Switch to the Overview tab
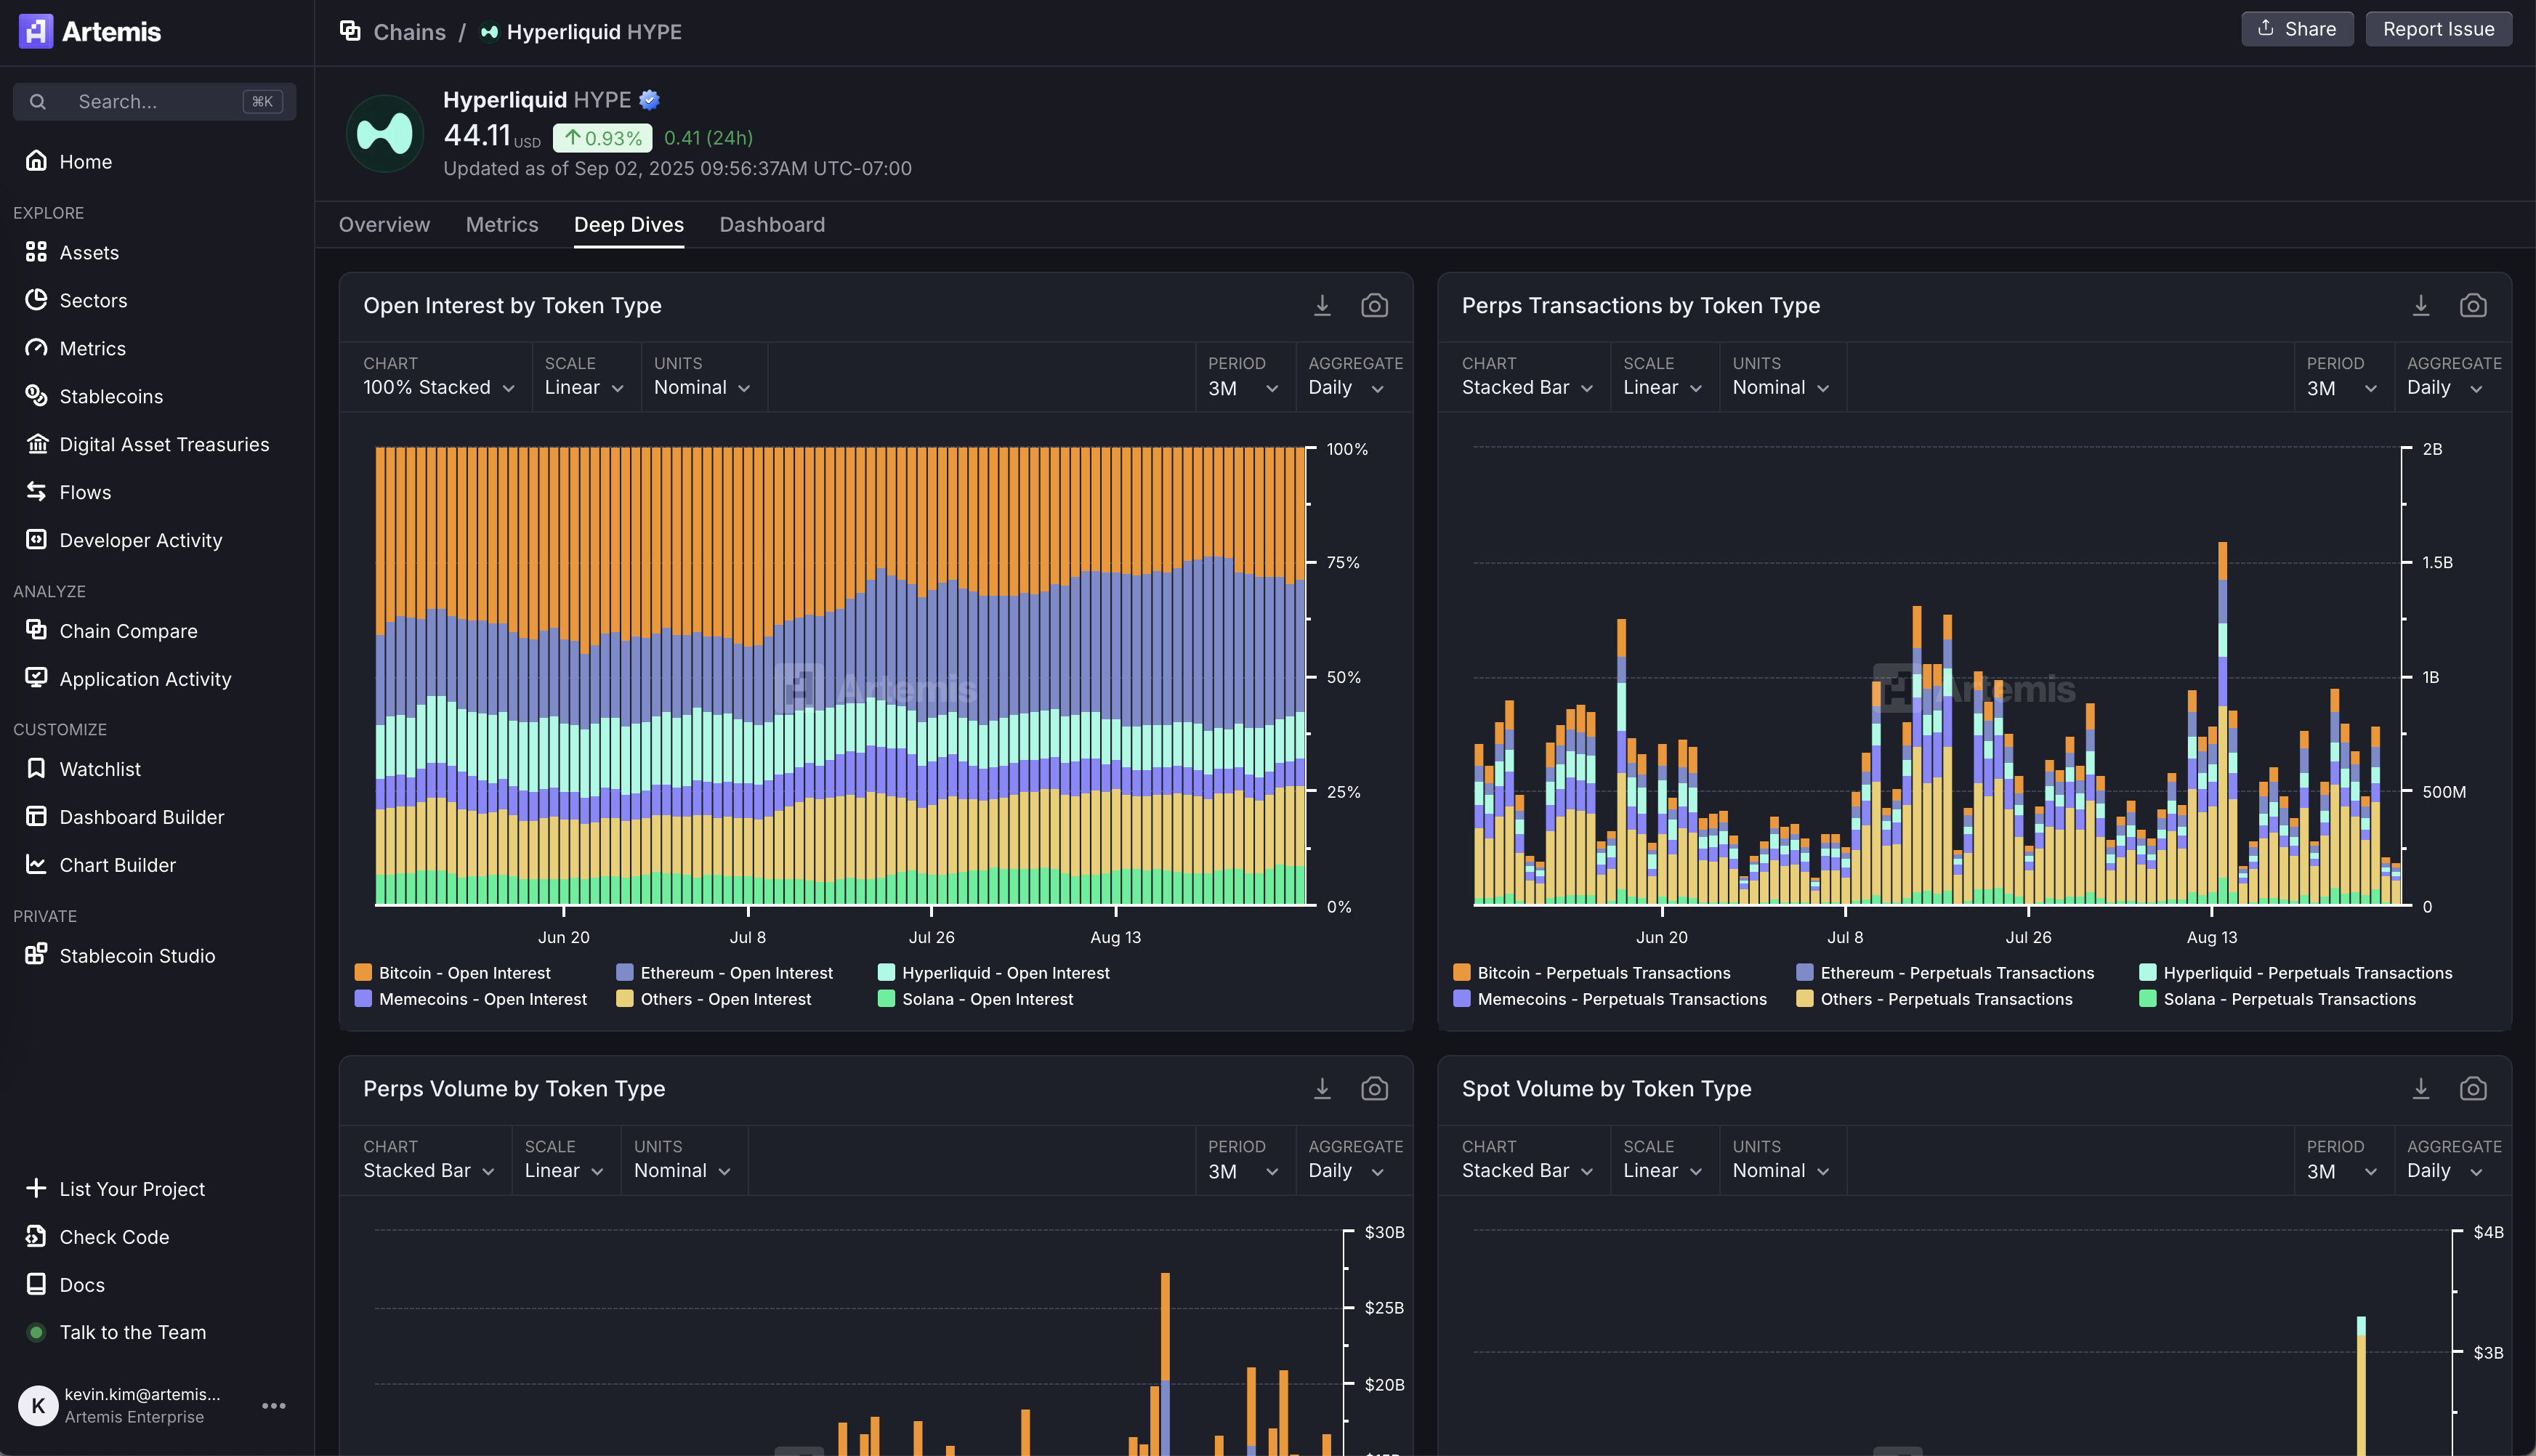This screenshot has height=1456, width=2536. [384, 224]
